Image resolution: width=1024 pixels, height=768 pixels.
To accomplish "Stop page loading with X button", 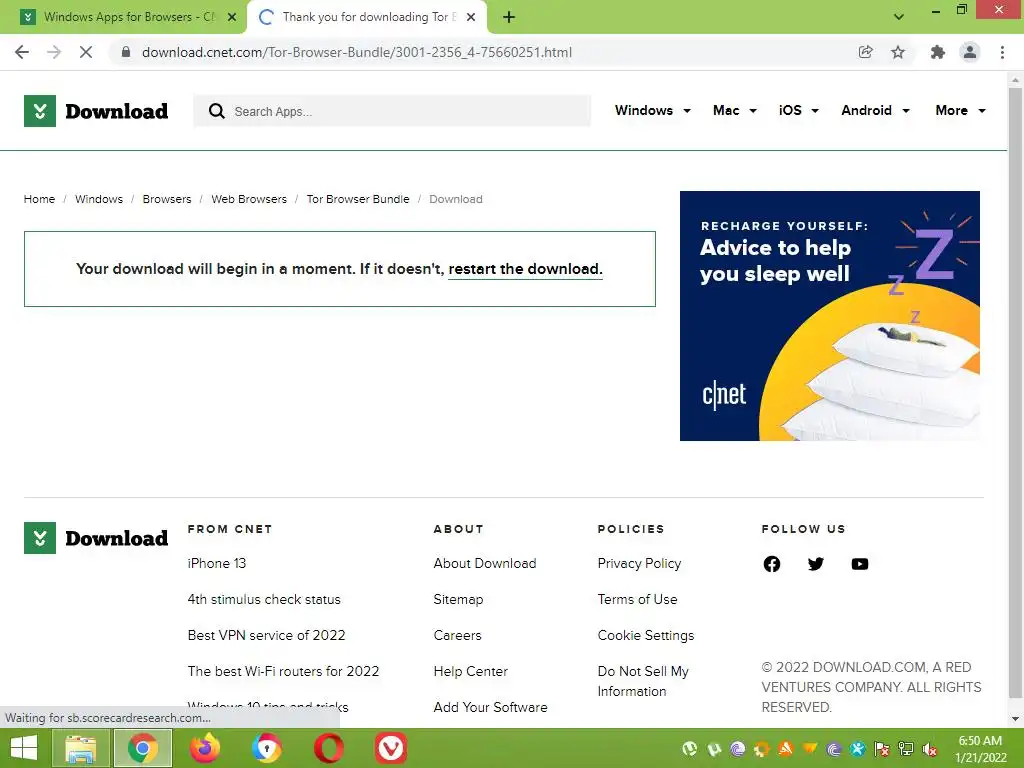I will pyautogui.click(x=86, y=52).
